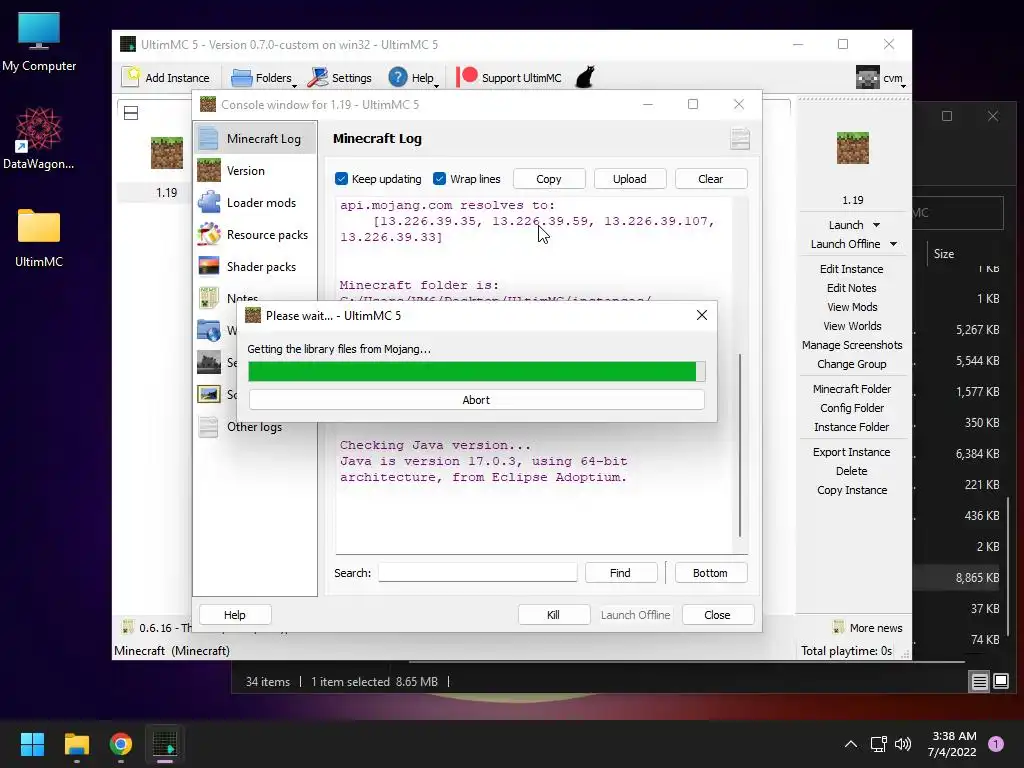Open the Other logs page
The image size is (1024, 768).
click(x=255, y=426)
